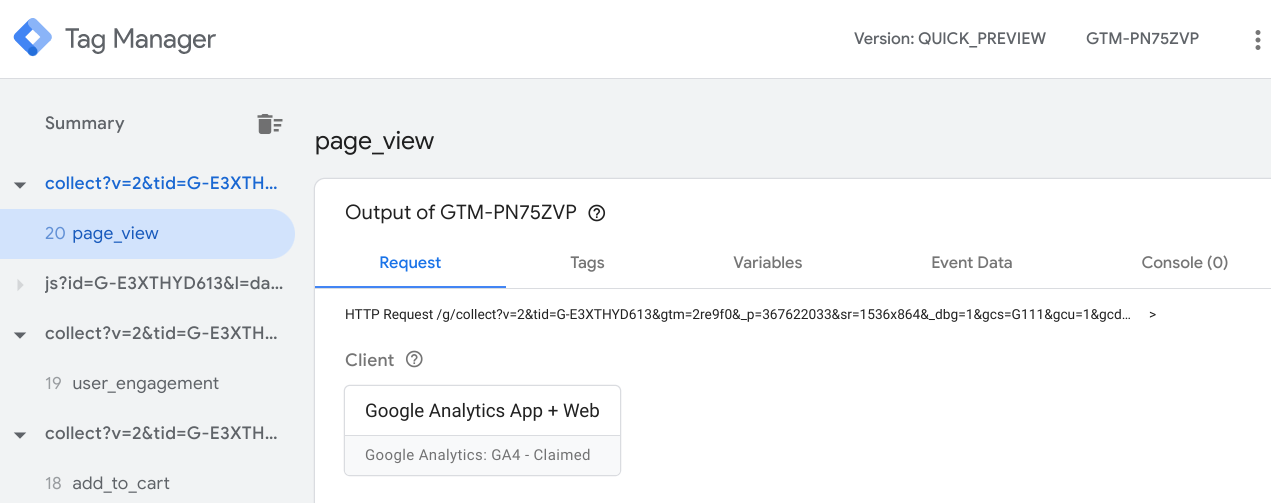Clear events with the delete sweep icon
This screenshot has width=1271, height=503.
tap(269, 124)
